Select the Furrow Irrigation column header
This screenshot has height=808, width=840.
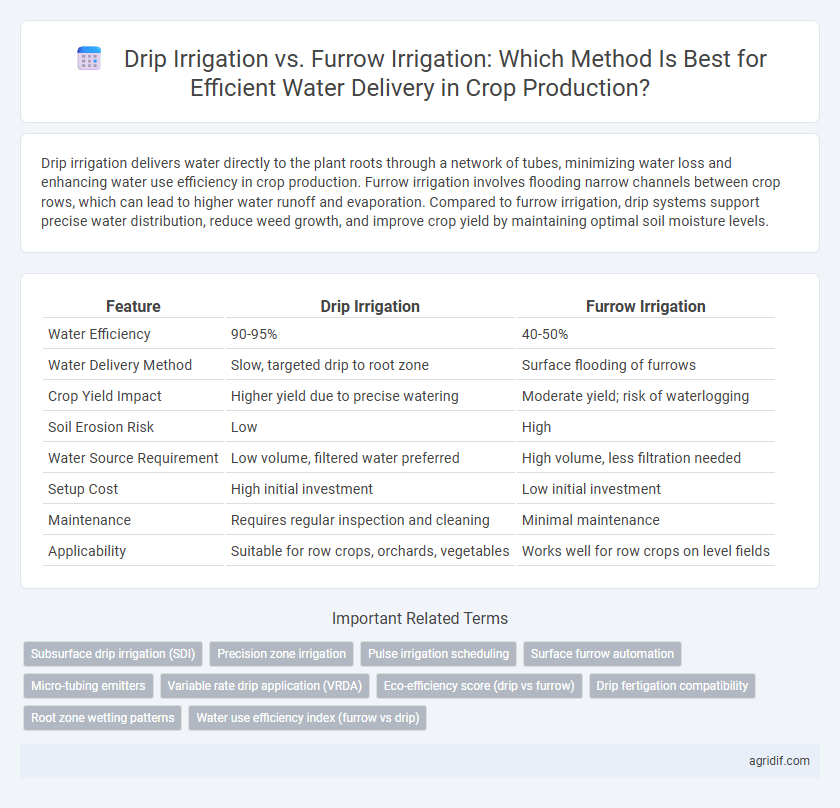(646, 306)
